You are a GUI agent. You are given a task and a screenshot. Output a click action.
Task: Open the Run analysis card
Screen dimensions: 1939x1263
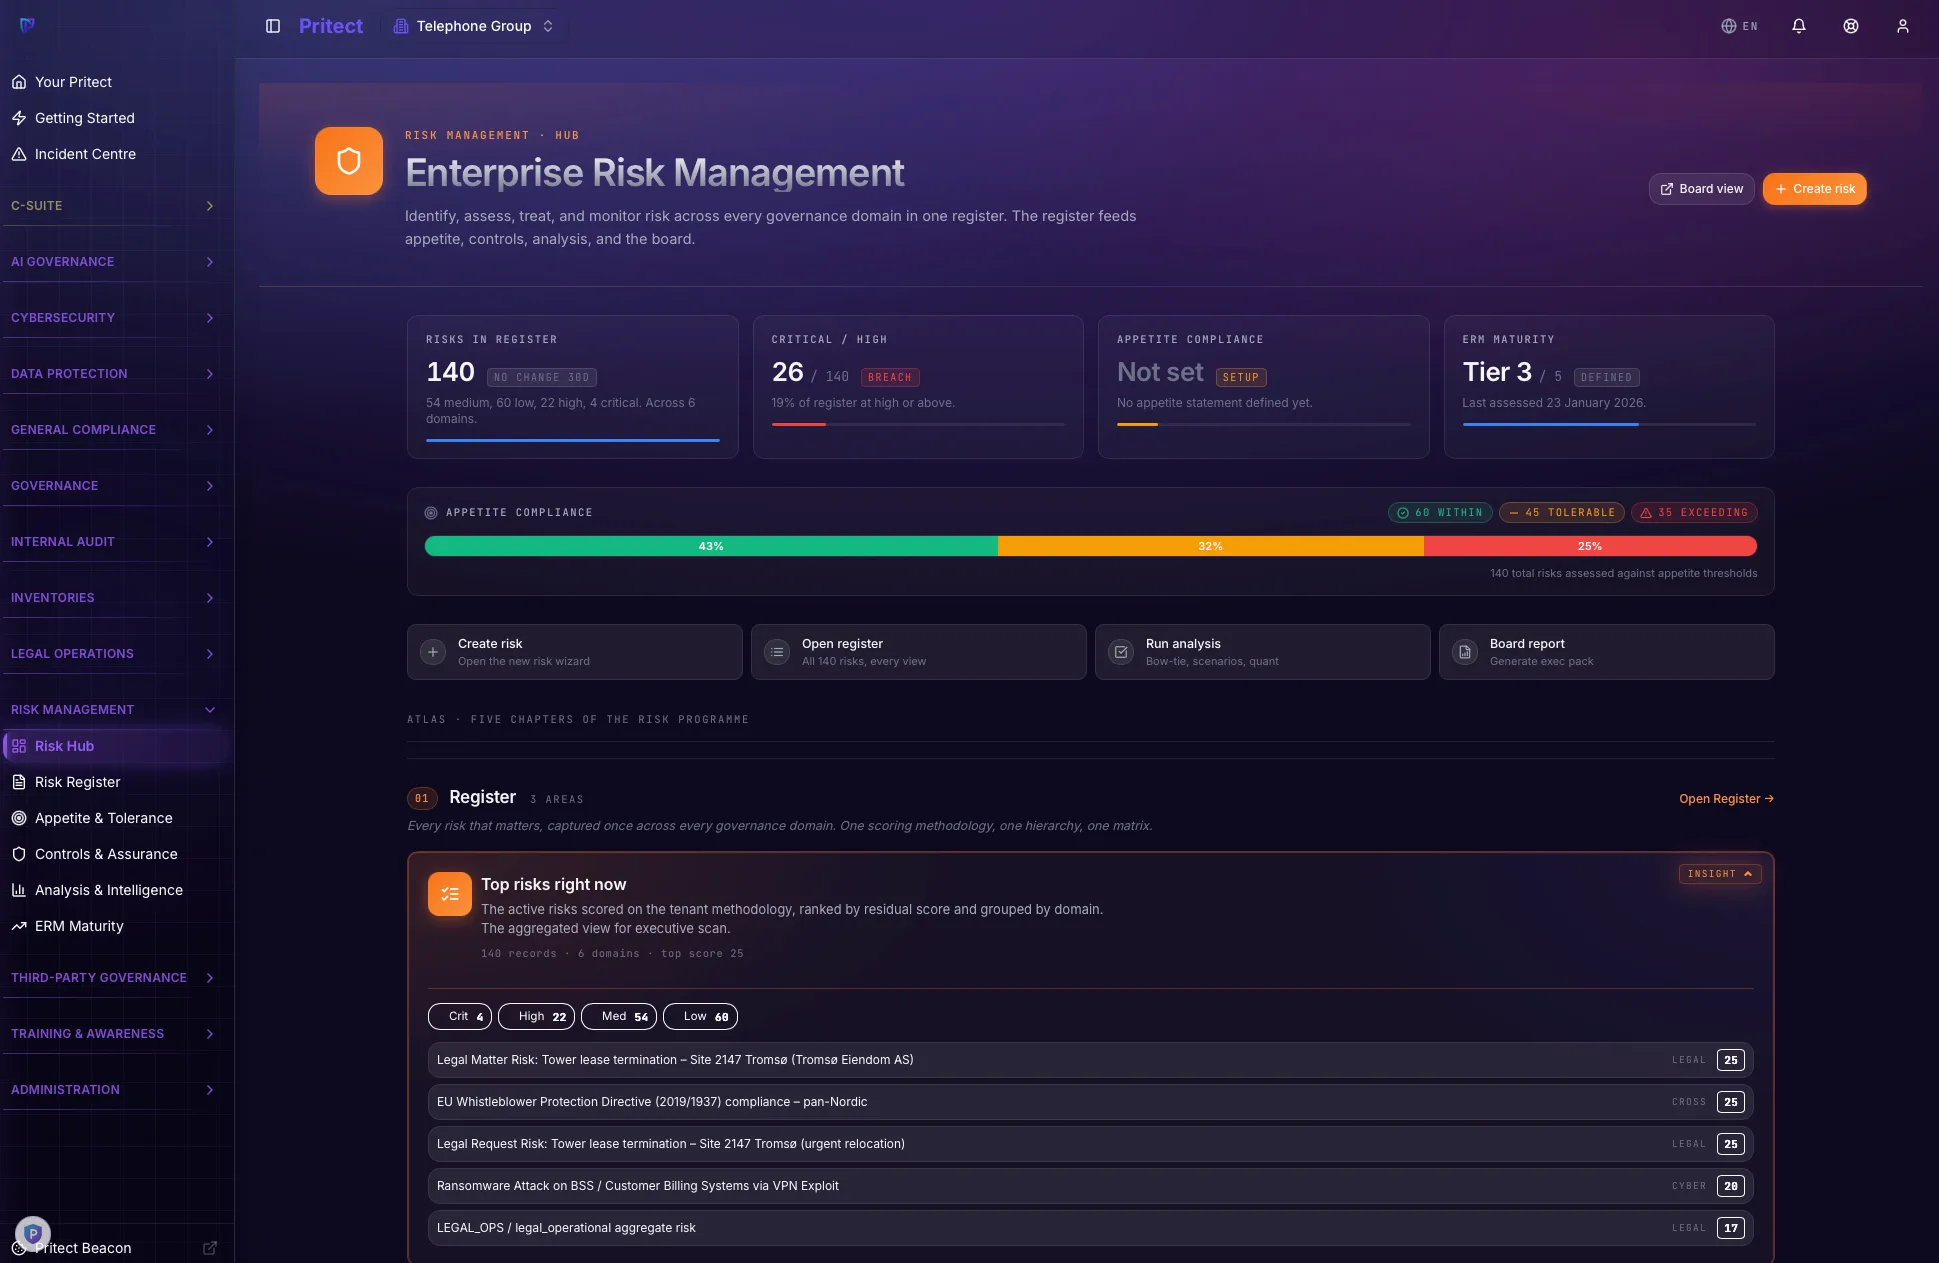tap(1262, 652)
